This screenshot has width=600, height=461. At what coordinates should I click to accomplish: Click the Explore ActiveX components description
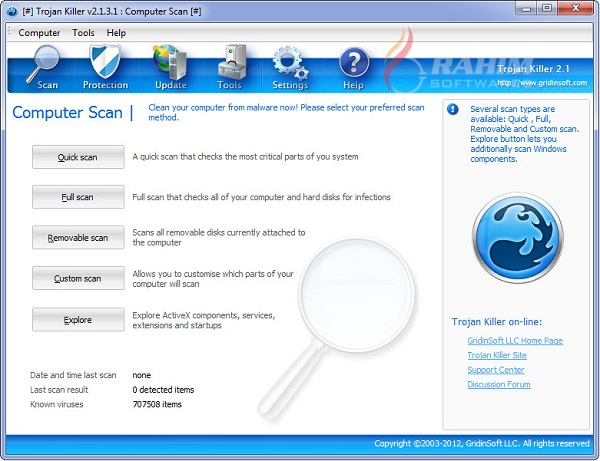click(x=204, y=320)
